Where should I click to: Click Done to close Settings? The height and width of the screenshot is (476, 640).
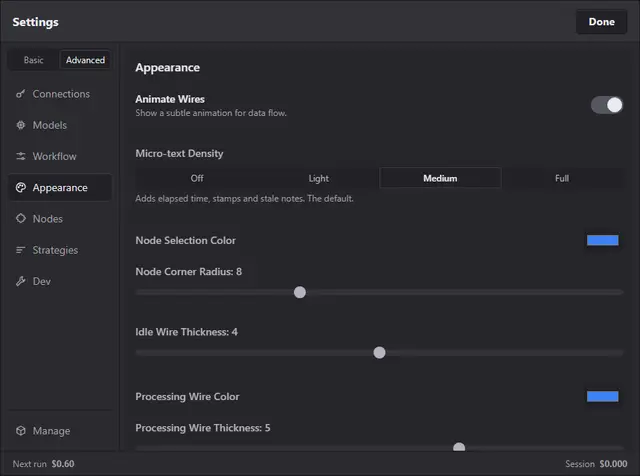click(x=601, y=22)
